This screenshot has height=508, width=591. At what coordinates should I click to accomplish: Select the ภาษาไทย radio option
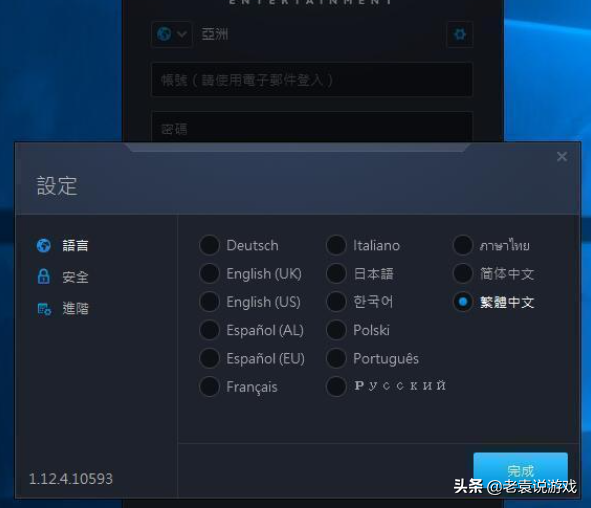point(463,245)
